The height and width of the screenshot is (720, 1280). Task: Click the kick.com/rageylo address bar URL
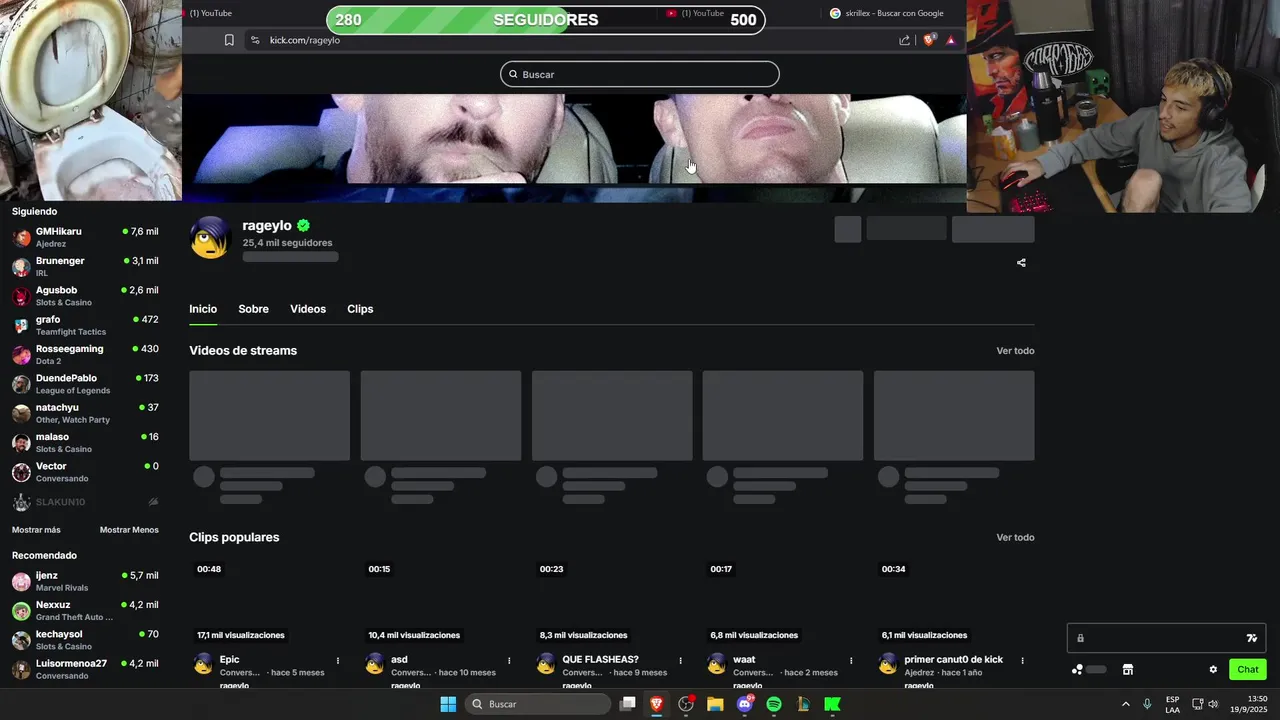[305, 40]
